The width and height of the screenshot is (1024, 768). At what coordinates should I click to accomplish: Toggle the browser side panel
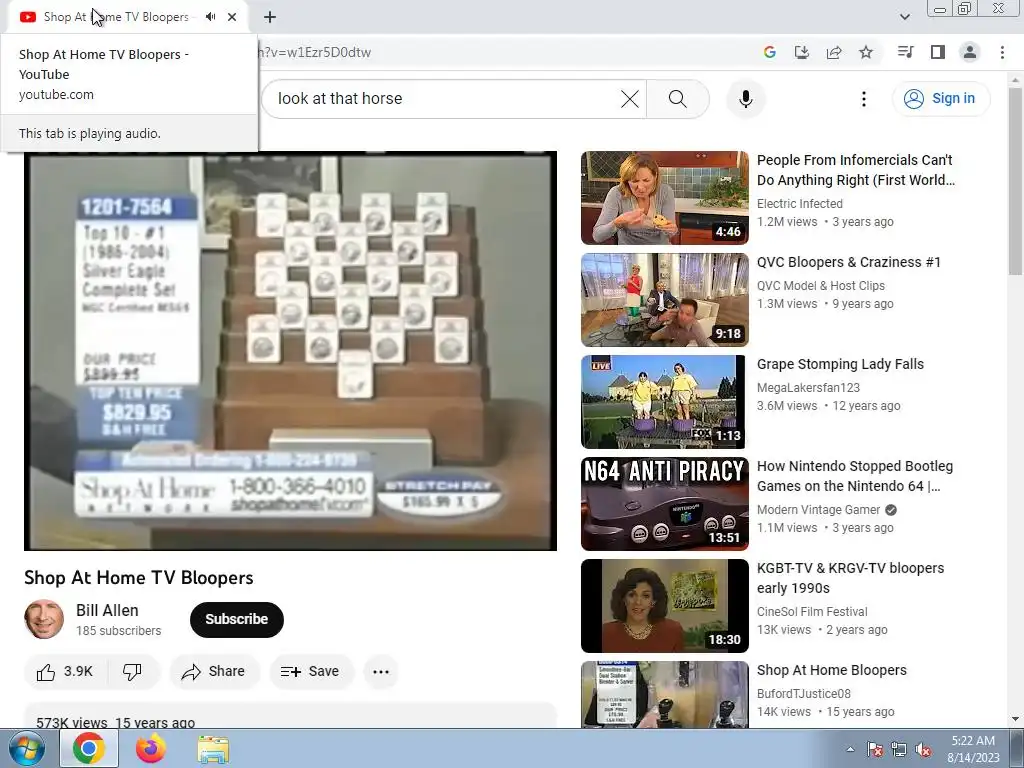coord(937,52)
